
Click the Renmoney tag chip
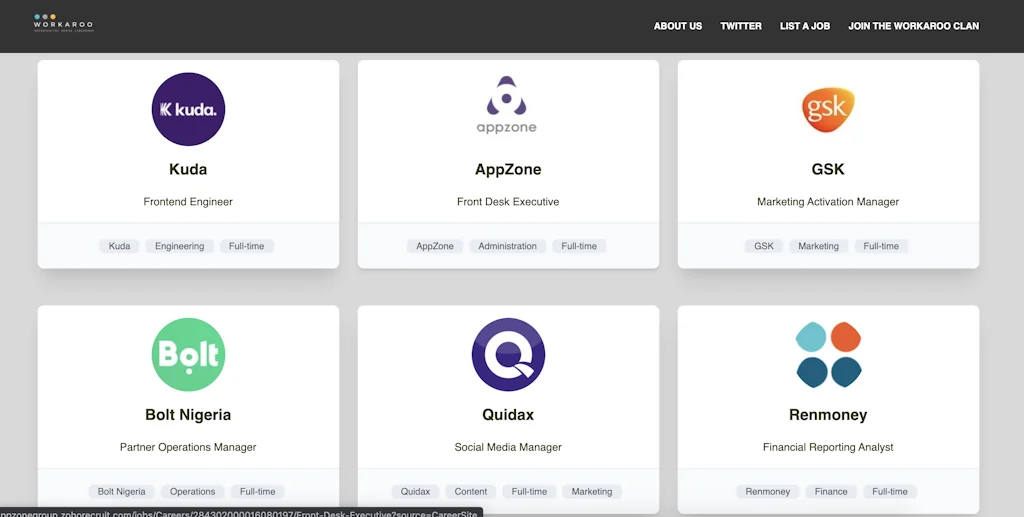click(x=768, y=492)
